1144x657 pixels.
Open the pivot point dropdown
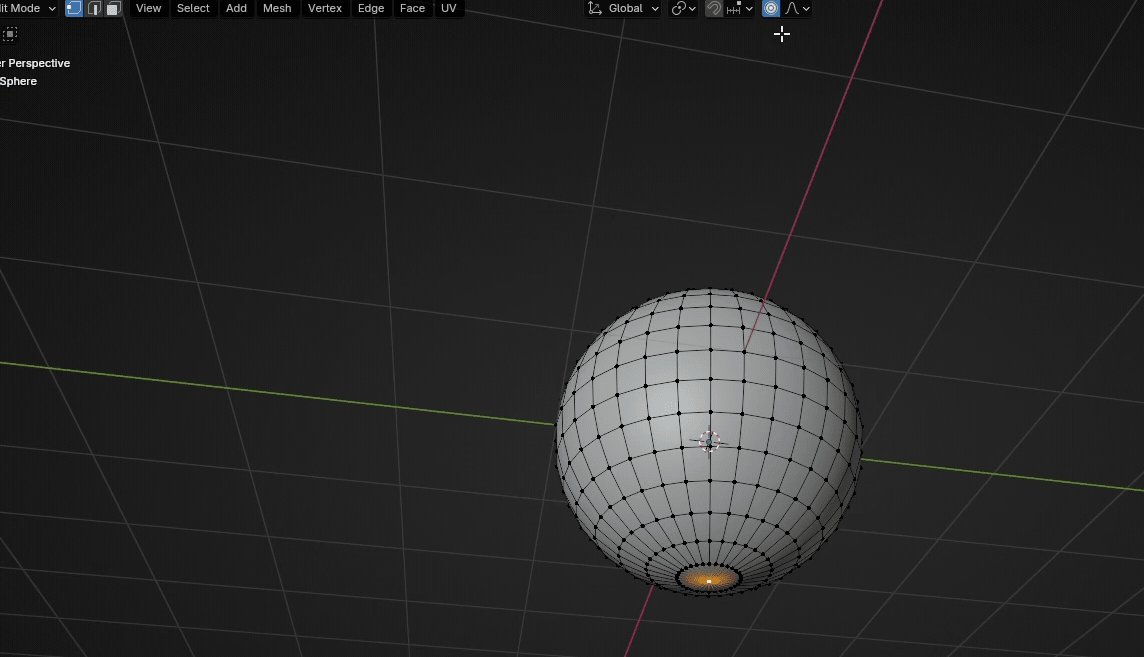coord(684,8)
